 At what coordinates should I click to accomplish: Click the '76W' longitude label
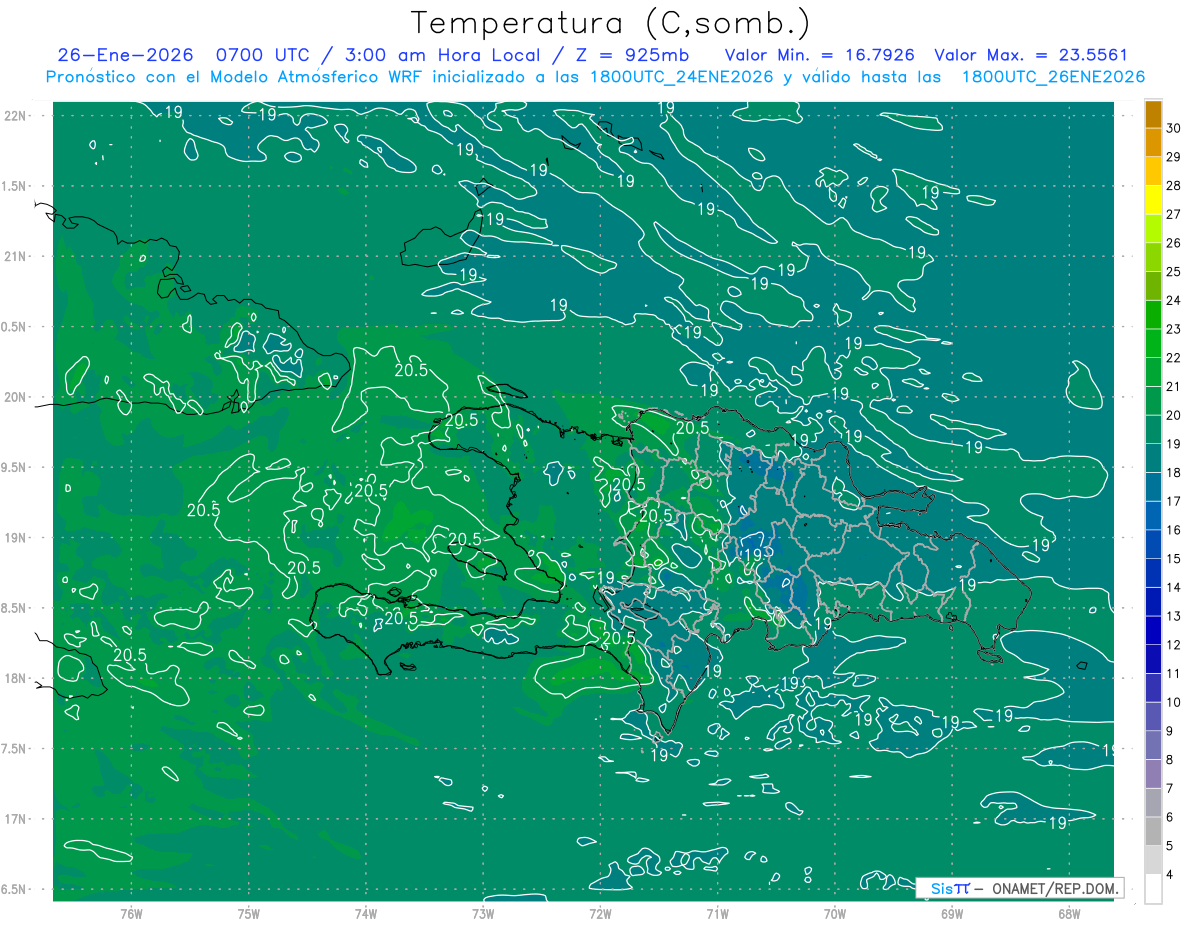coord(131,913)
